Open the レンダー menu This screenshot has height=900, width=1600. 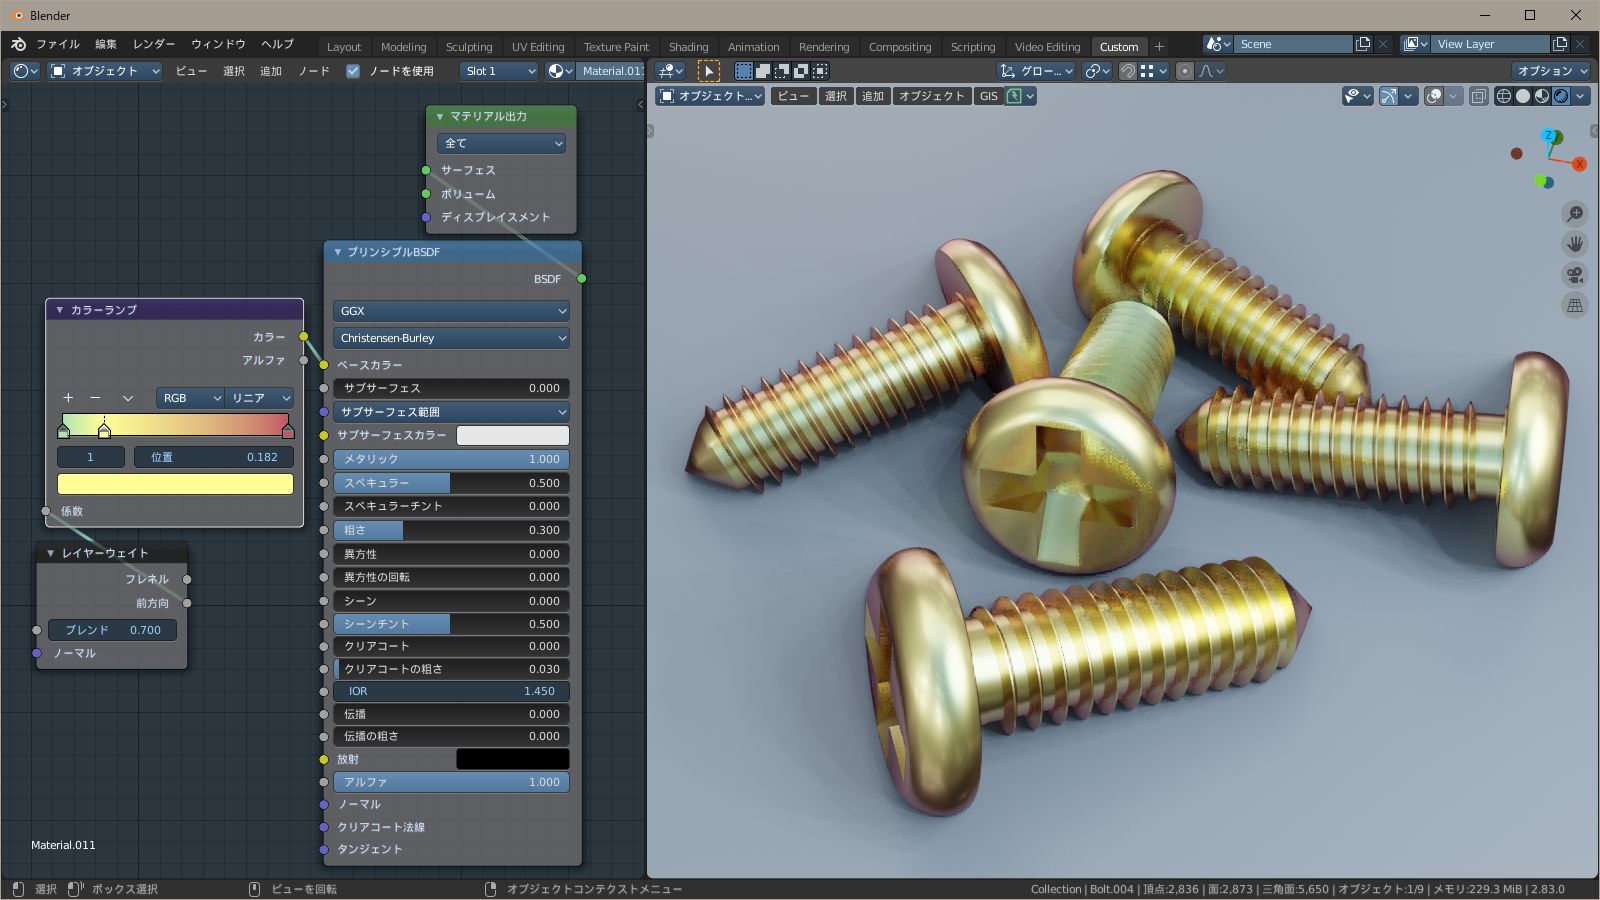point(154,44)
